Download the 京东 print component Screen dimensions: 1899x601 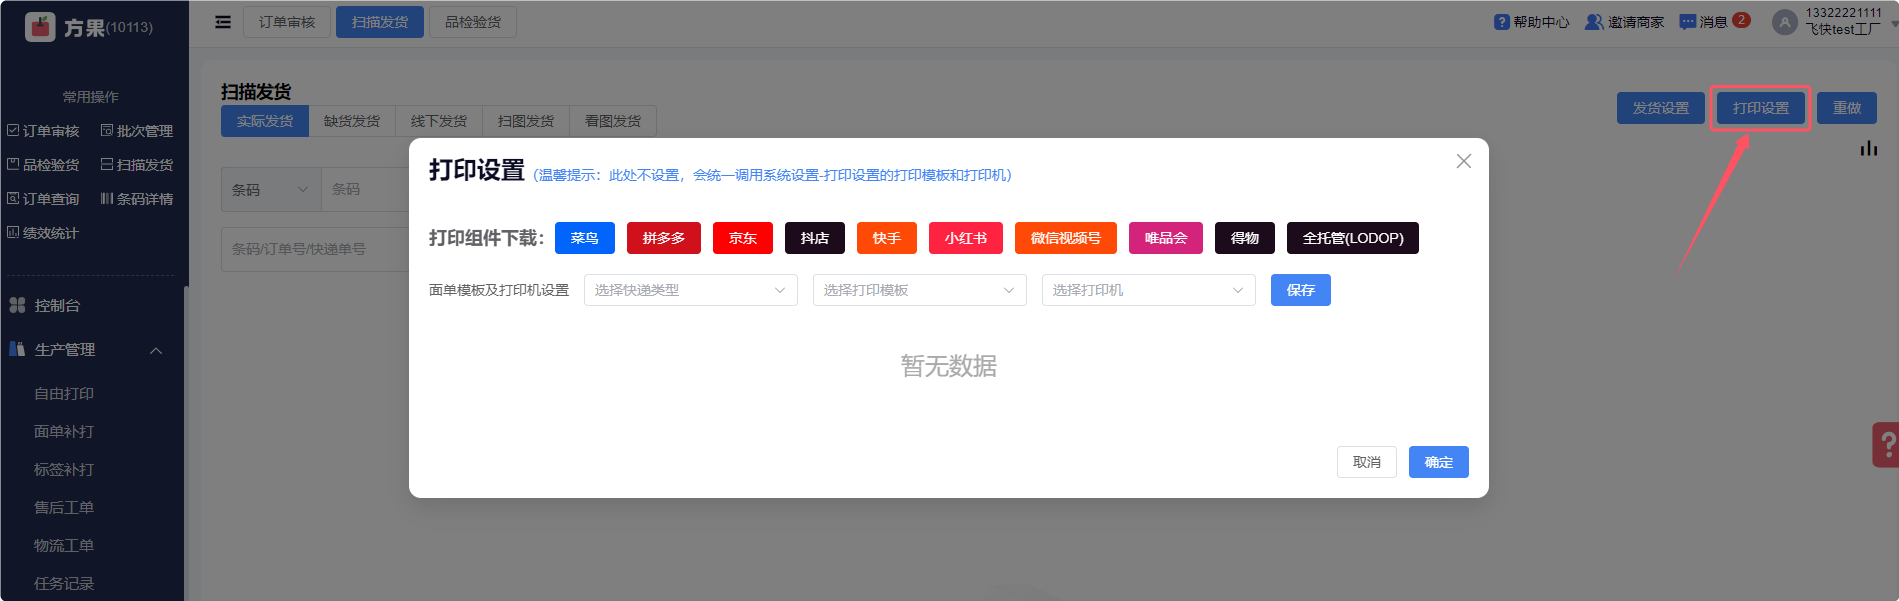(x=743, y=238)
